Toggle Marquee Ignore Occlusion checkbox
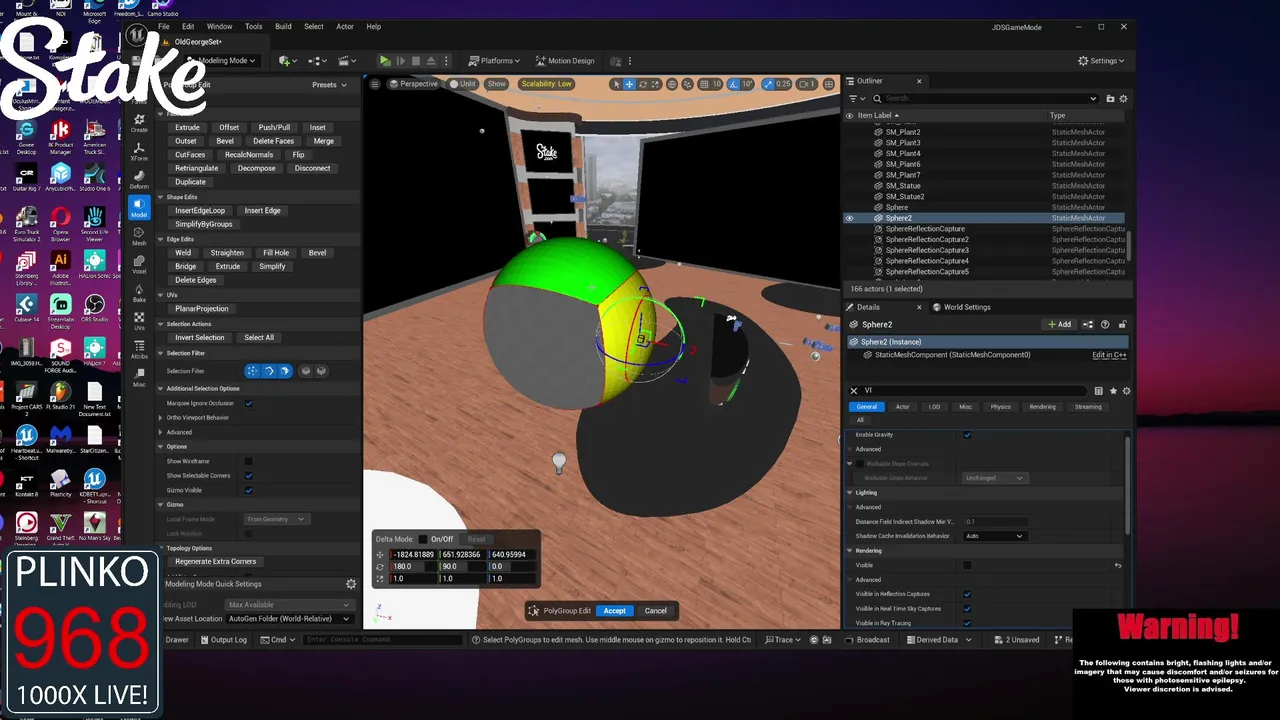 click(248, 403)
